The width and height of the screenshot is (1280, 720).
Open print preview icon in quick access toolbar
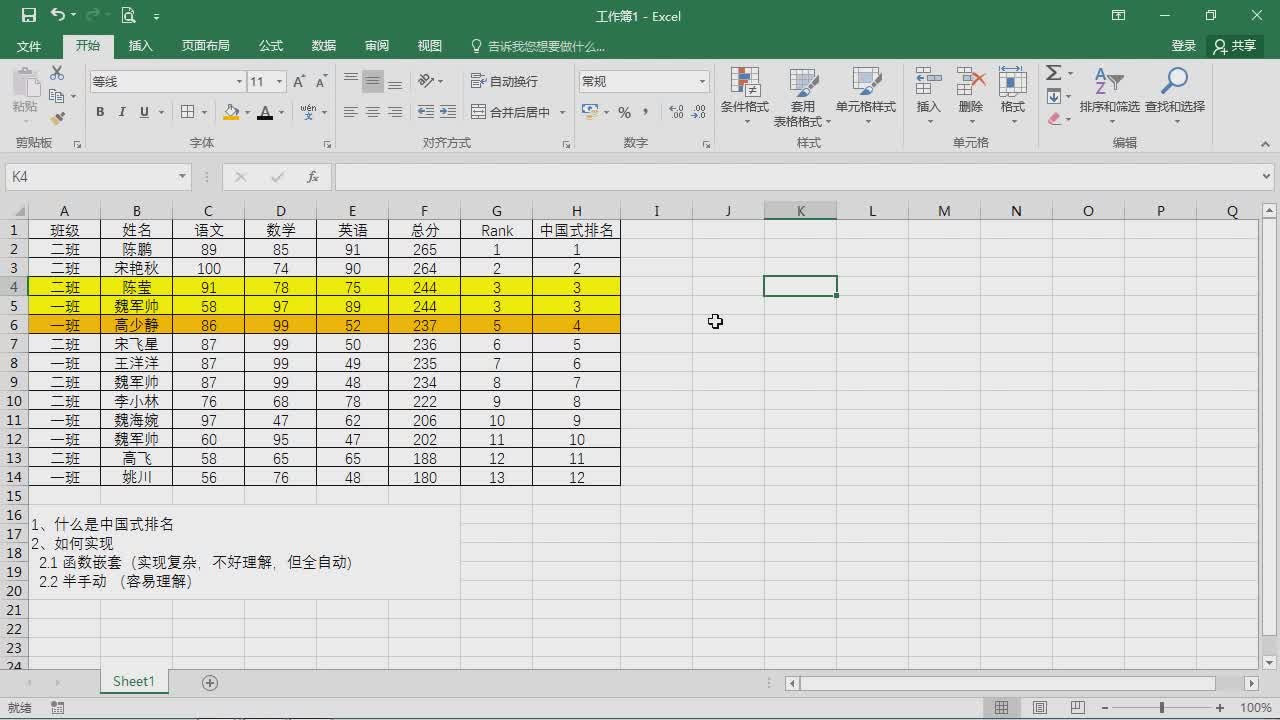(x=128, y=15)
